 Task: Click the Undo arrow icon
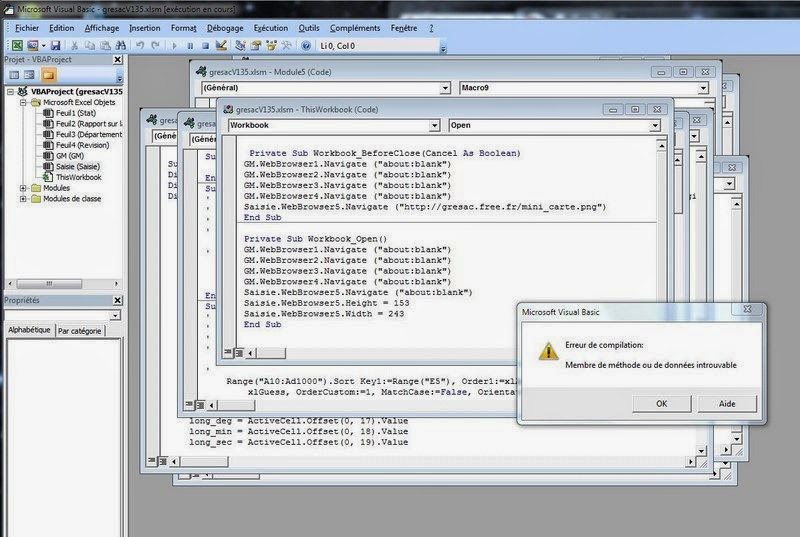140,45
